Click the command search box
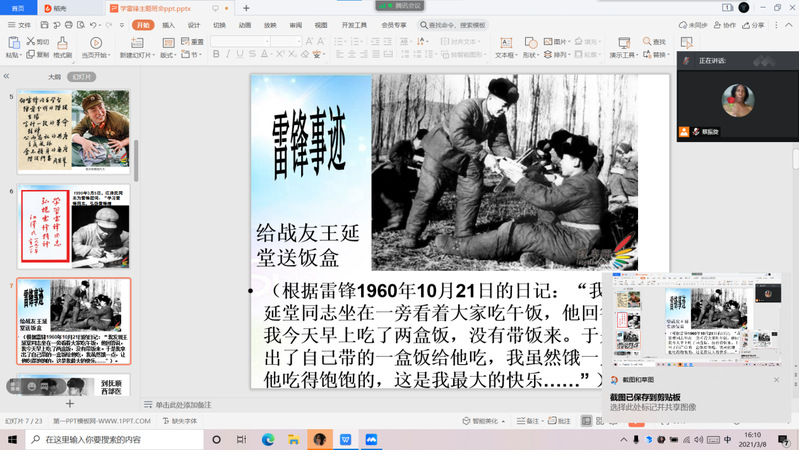 (454, 25)
